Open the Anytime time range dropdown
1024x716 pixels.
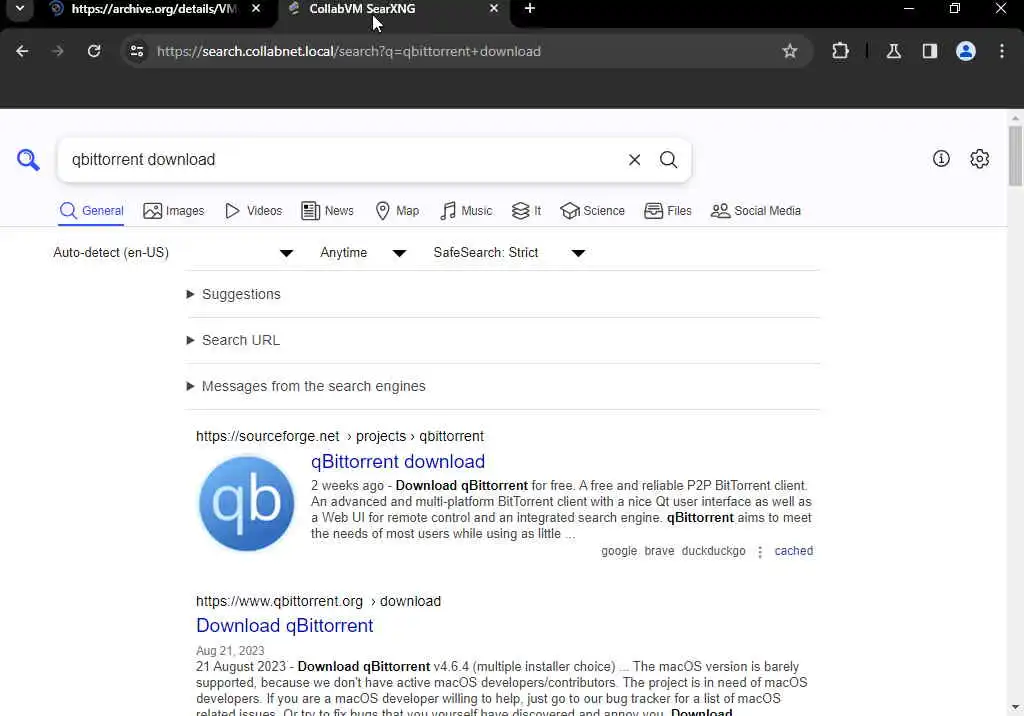(x=363, y=253)
